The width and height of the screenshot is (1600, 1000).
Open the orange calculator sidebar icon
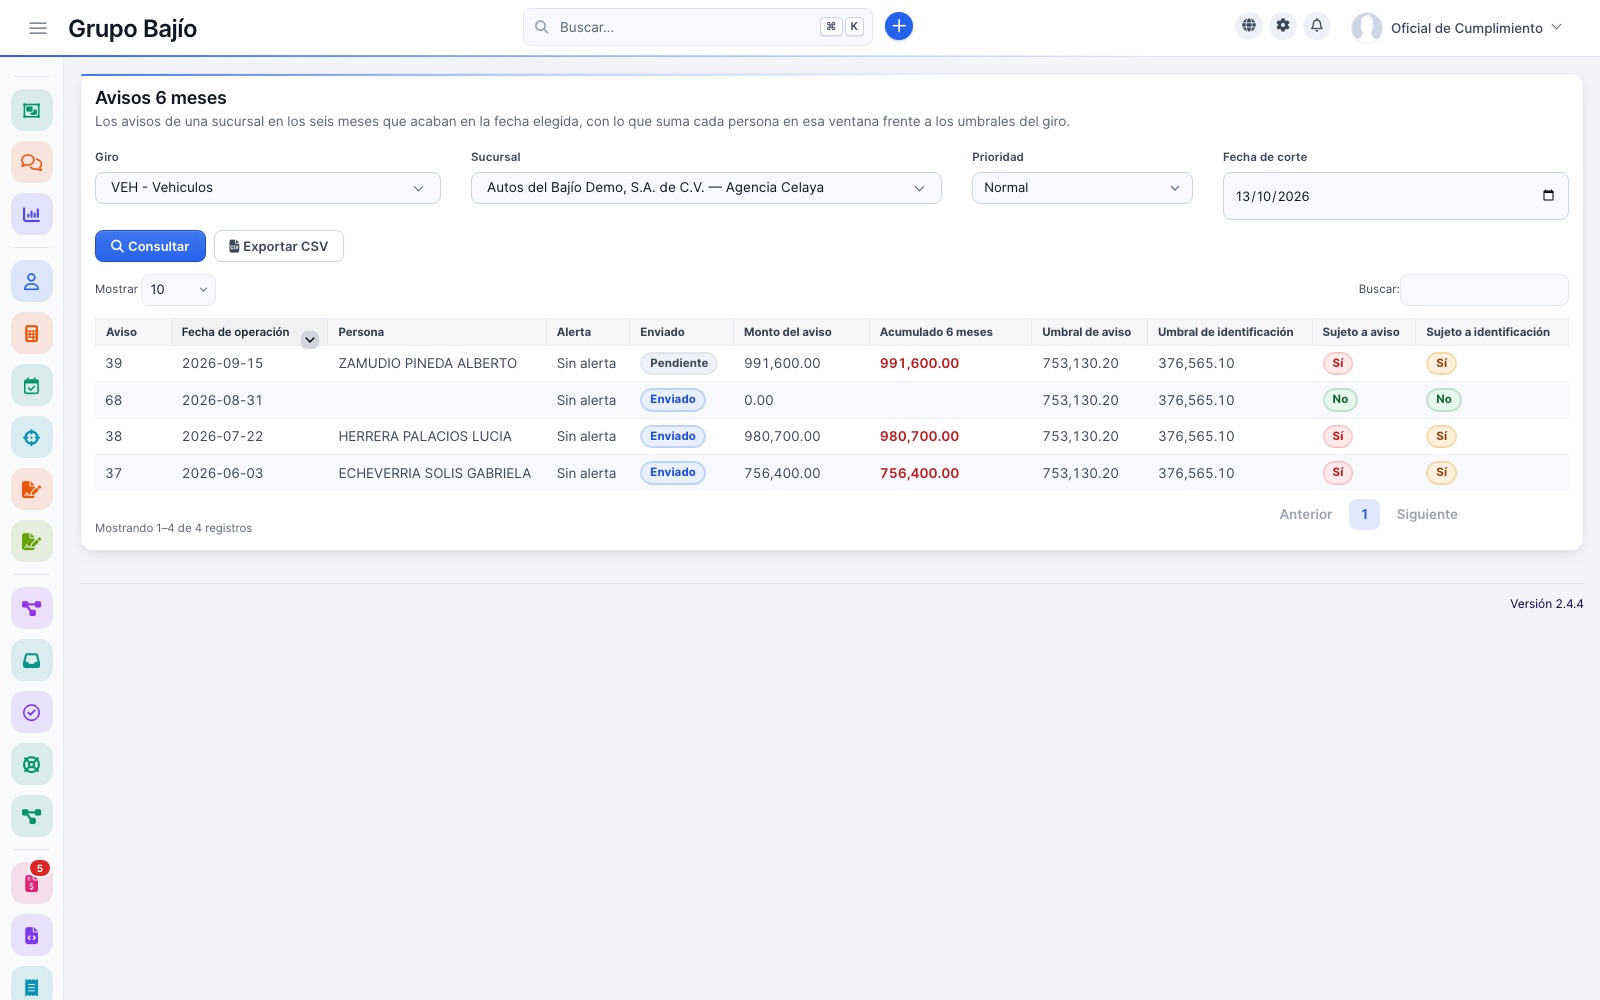32,334
